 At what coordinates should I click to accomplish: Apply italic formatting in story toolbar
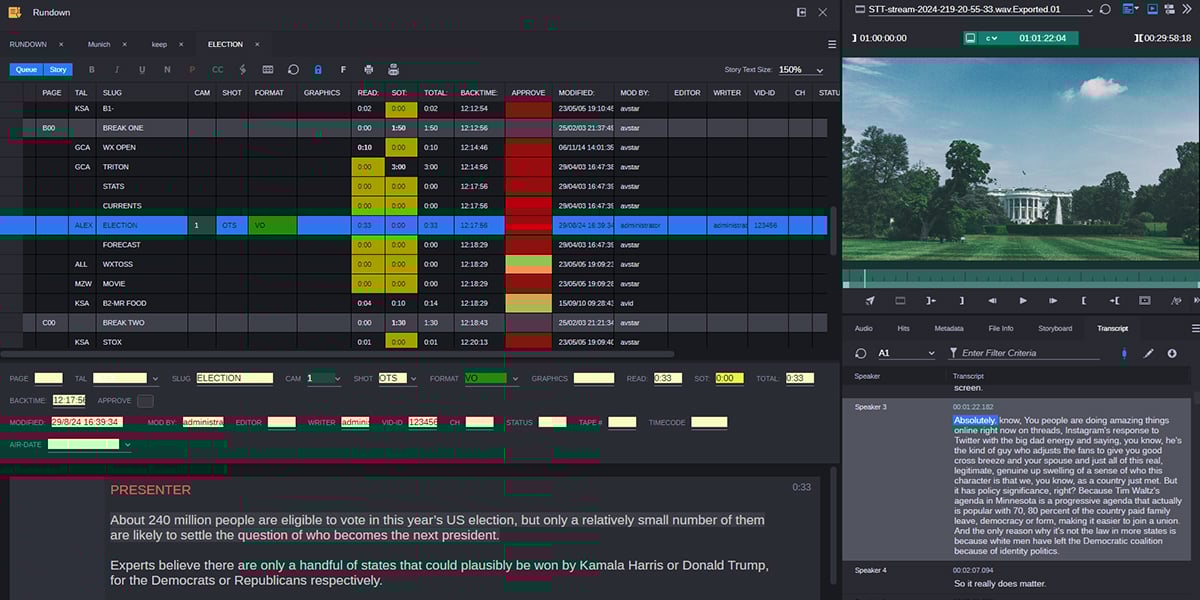pyautogui.click(x=117, y=70)
